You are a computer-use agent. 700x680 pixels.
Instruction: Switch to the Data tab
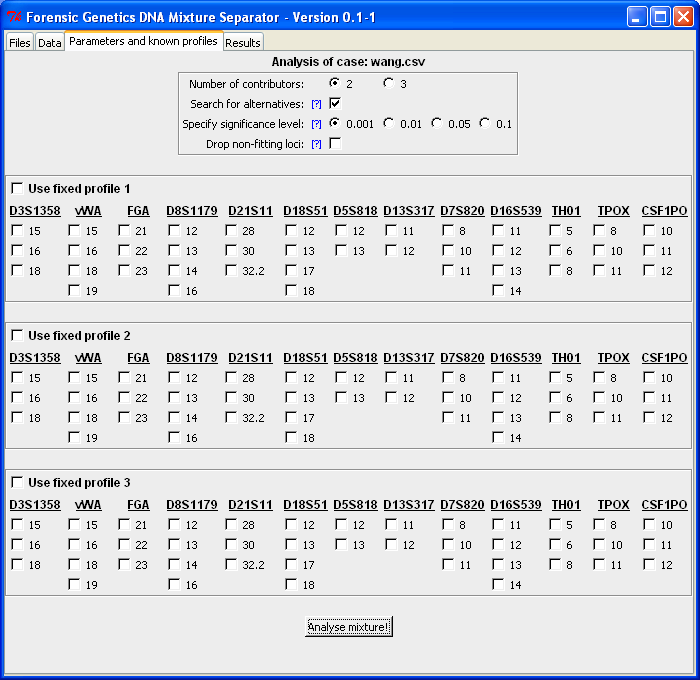coord(50,42)
